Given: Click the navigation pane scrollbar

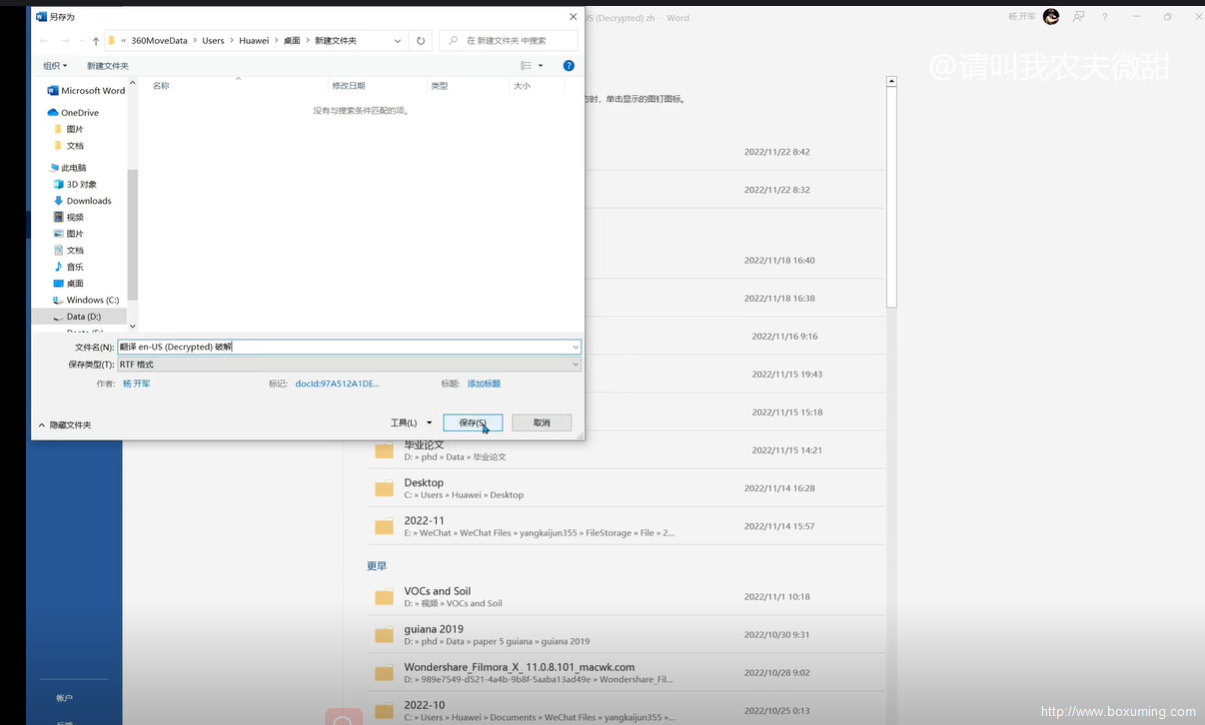Looking at the screenshot, I should pos(132,235).
